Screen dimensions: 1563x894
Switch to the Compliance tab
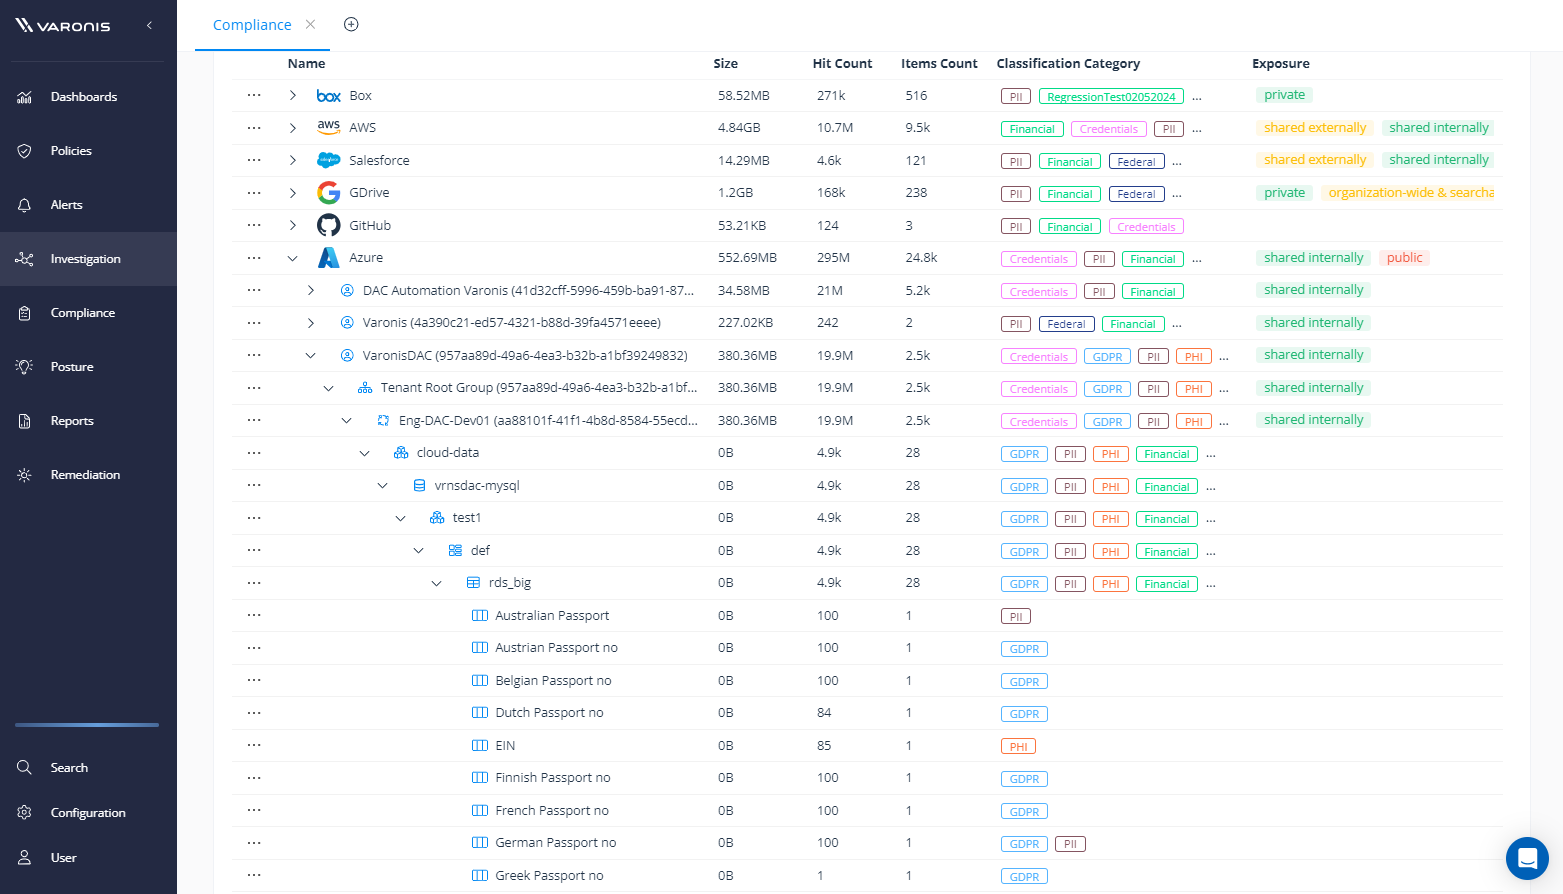(x=252, y=25)
